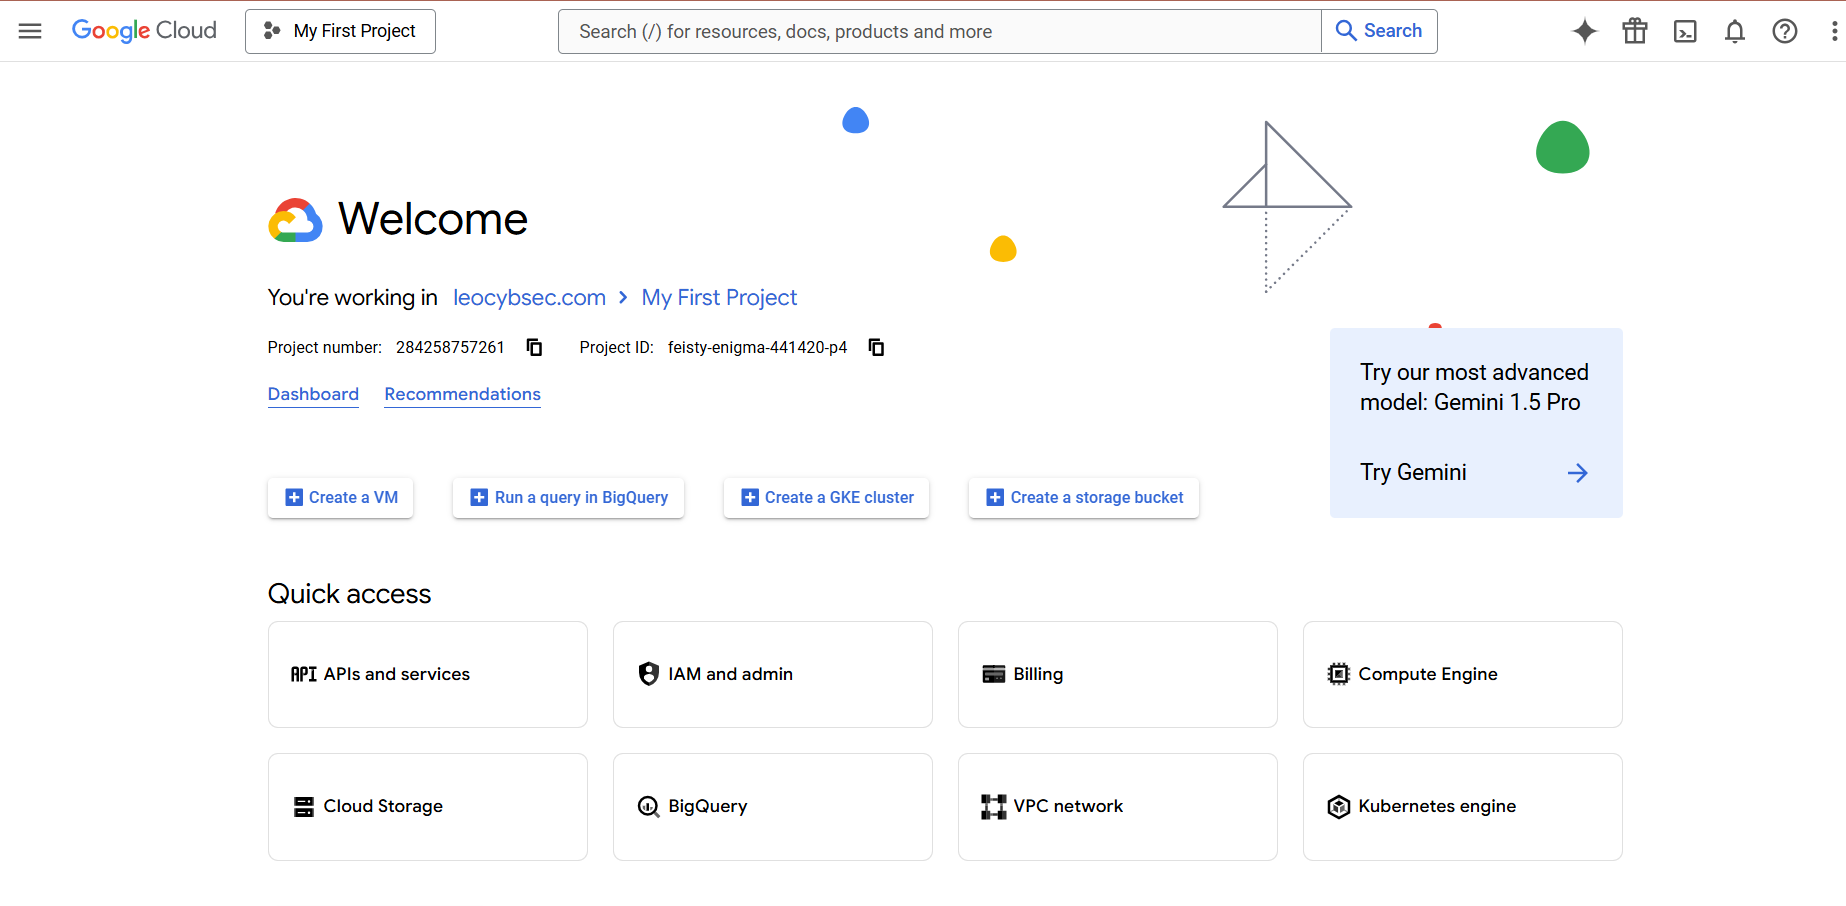The image size is (1846, 906).
Task: Click the Welcome Google Cloud logo
Action: click(295, 220)
